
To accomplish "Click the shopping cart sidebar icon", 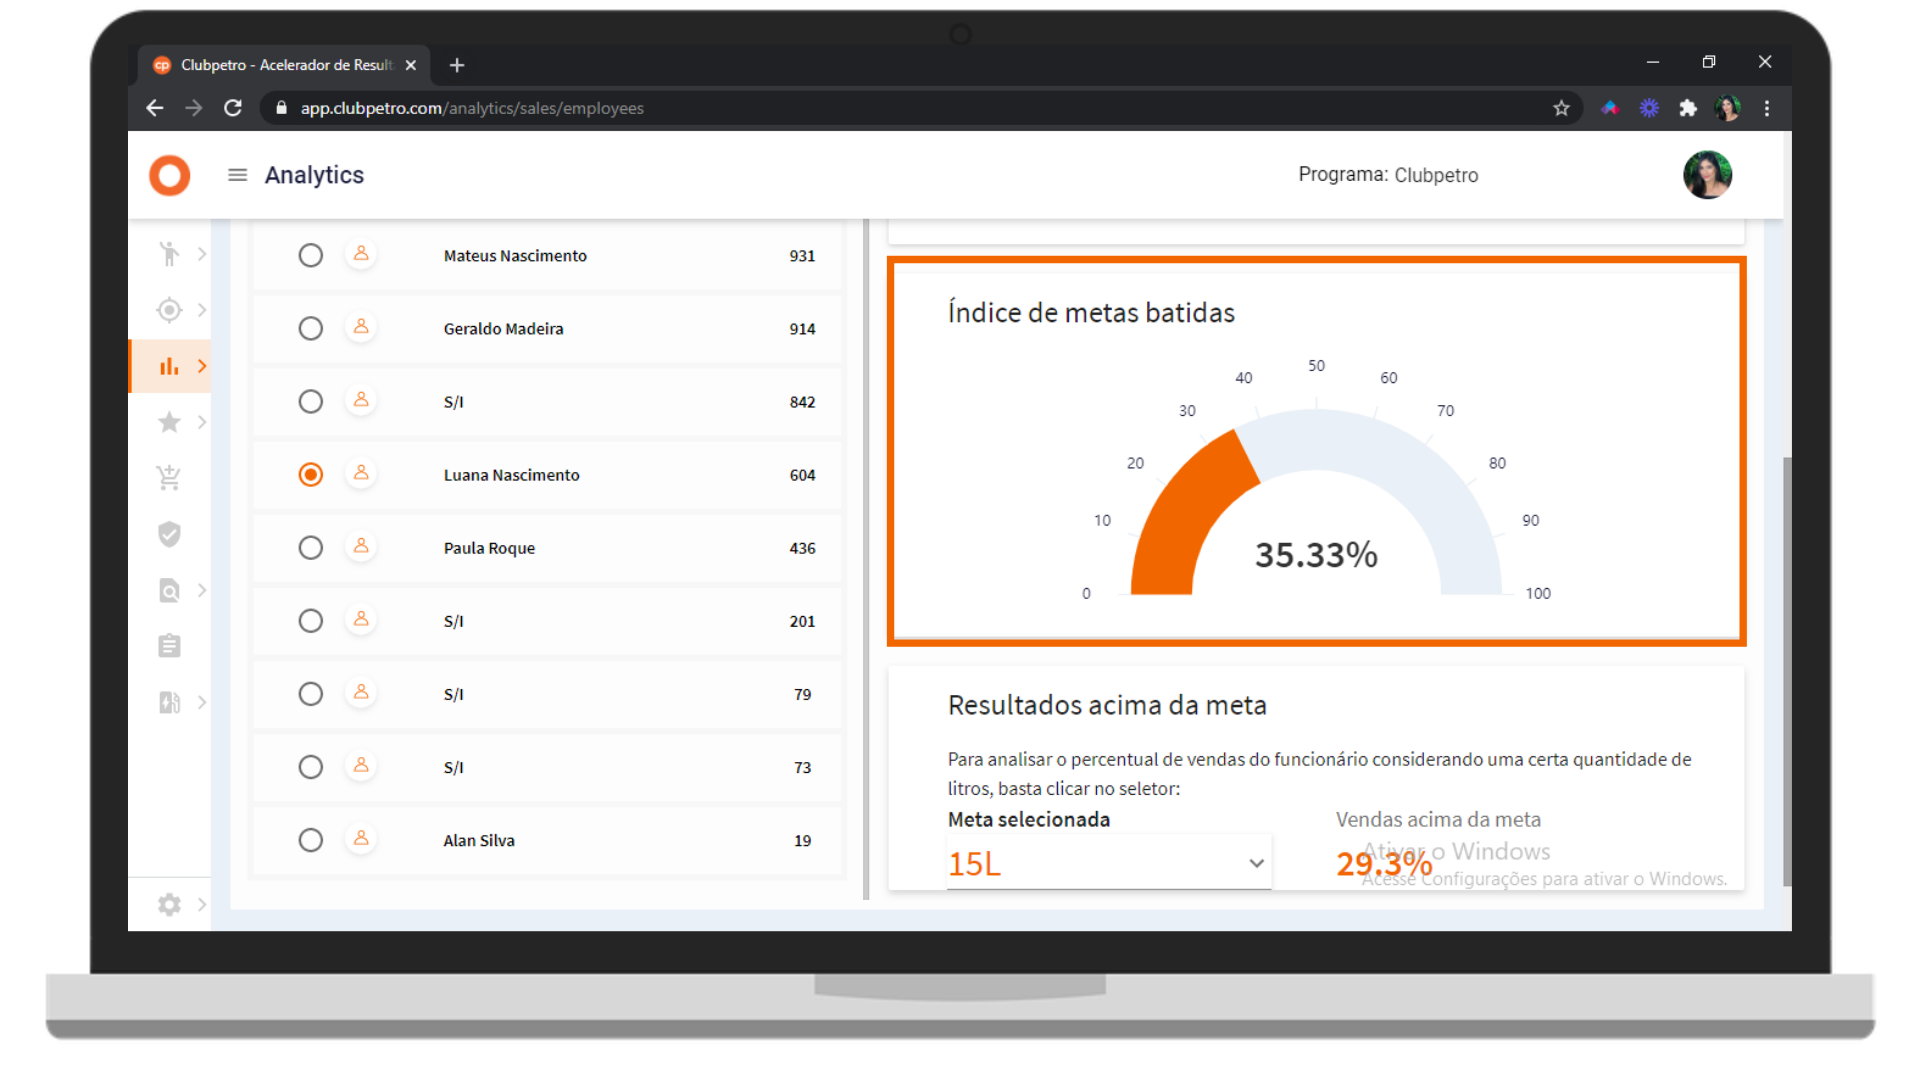I will (169, 478).
